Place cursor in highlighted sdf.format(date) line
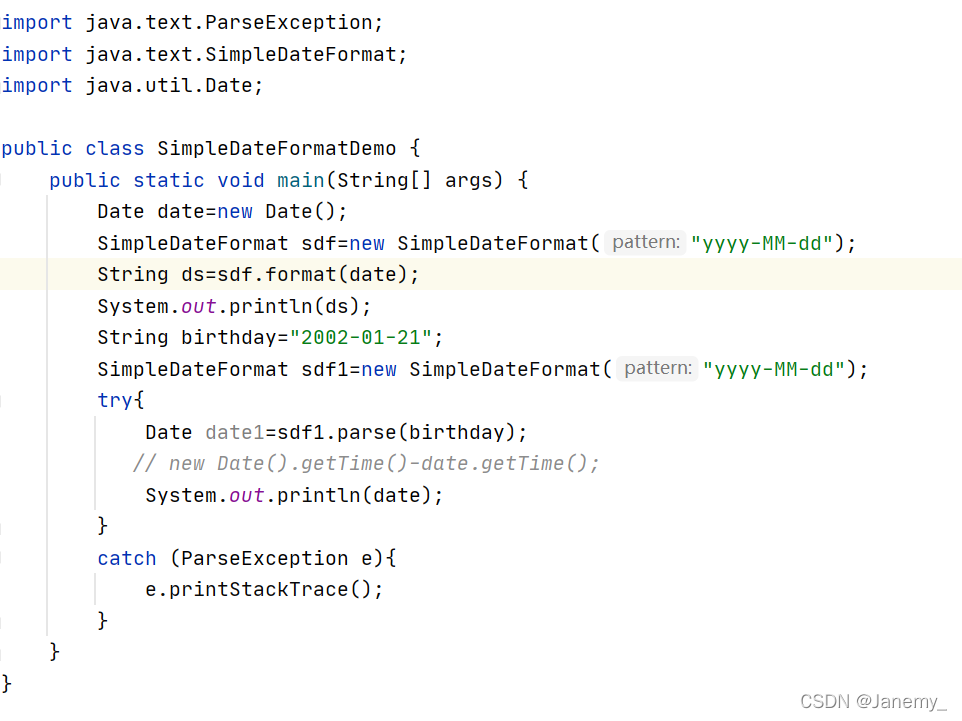 (x=258, y=274)
